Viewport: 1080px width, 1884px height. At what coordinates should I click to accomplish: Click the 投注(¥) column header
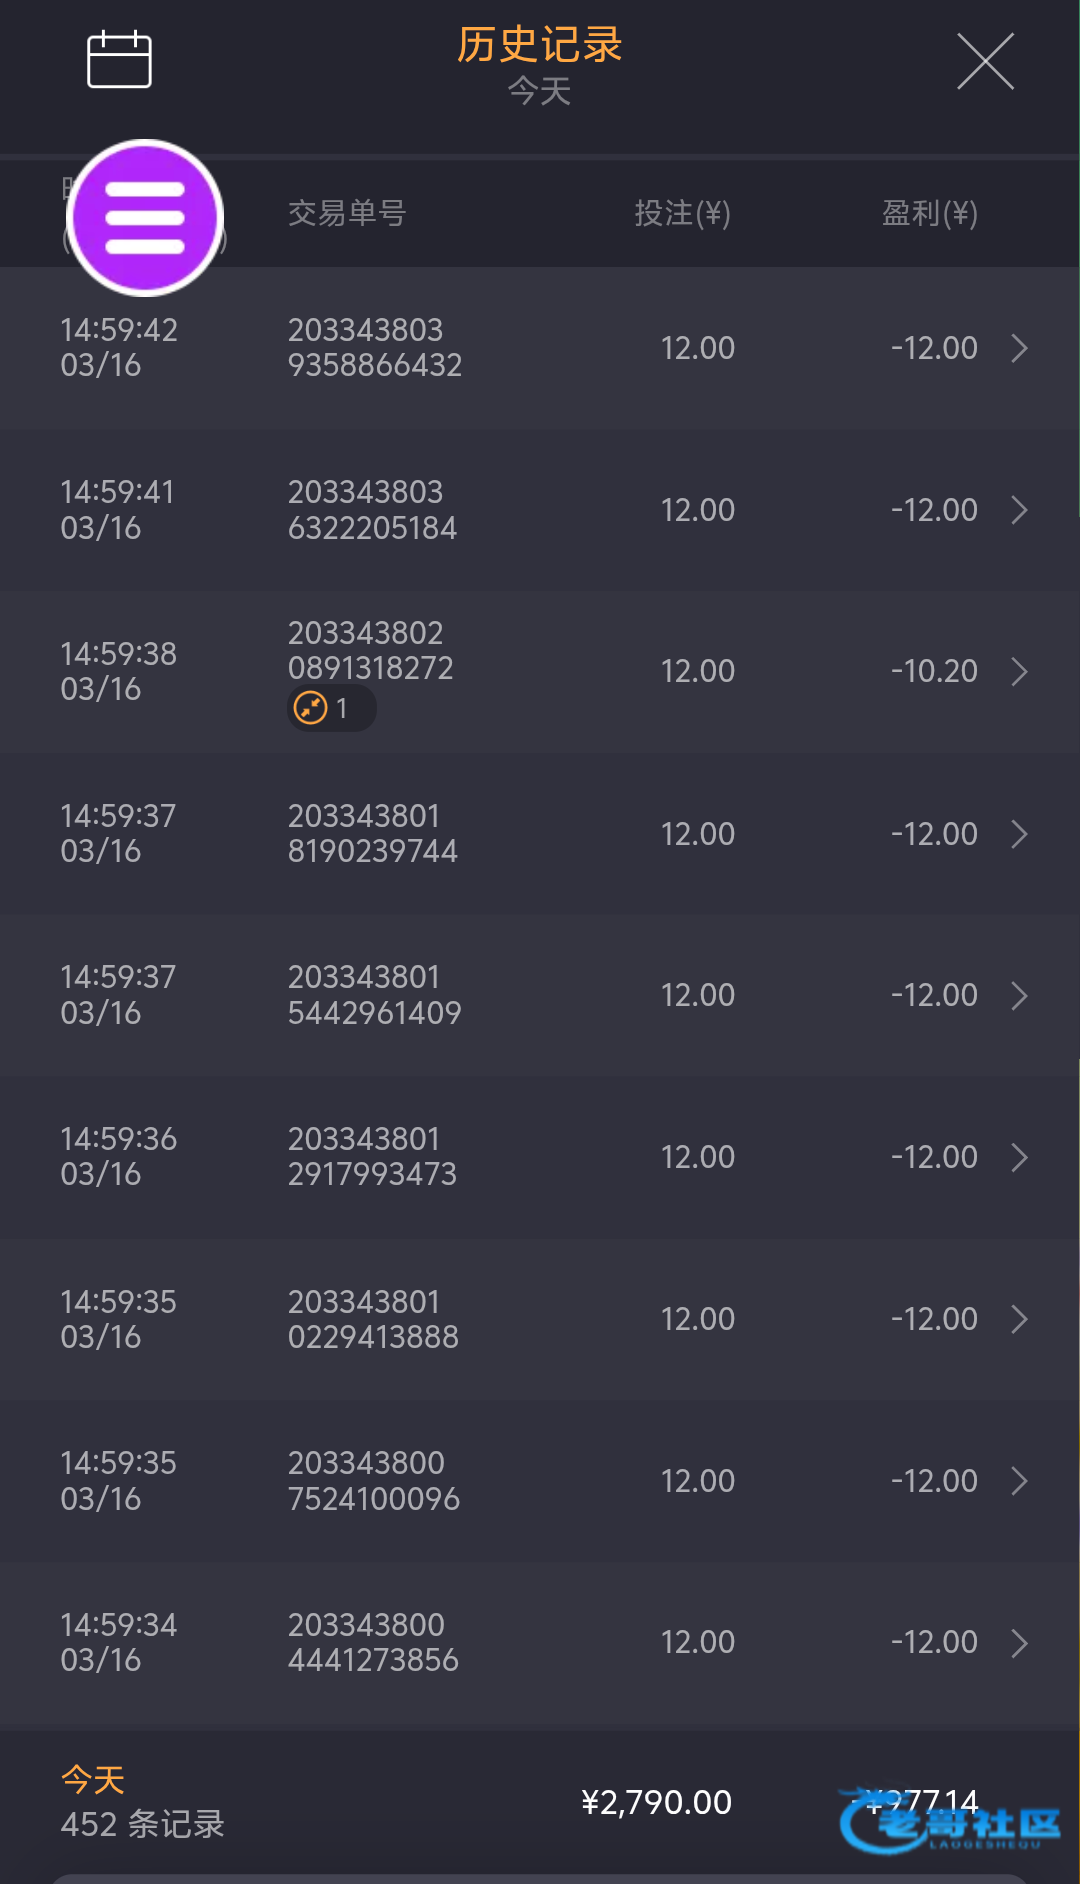tap(682, 213)
